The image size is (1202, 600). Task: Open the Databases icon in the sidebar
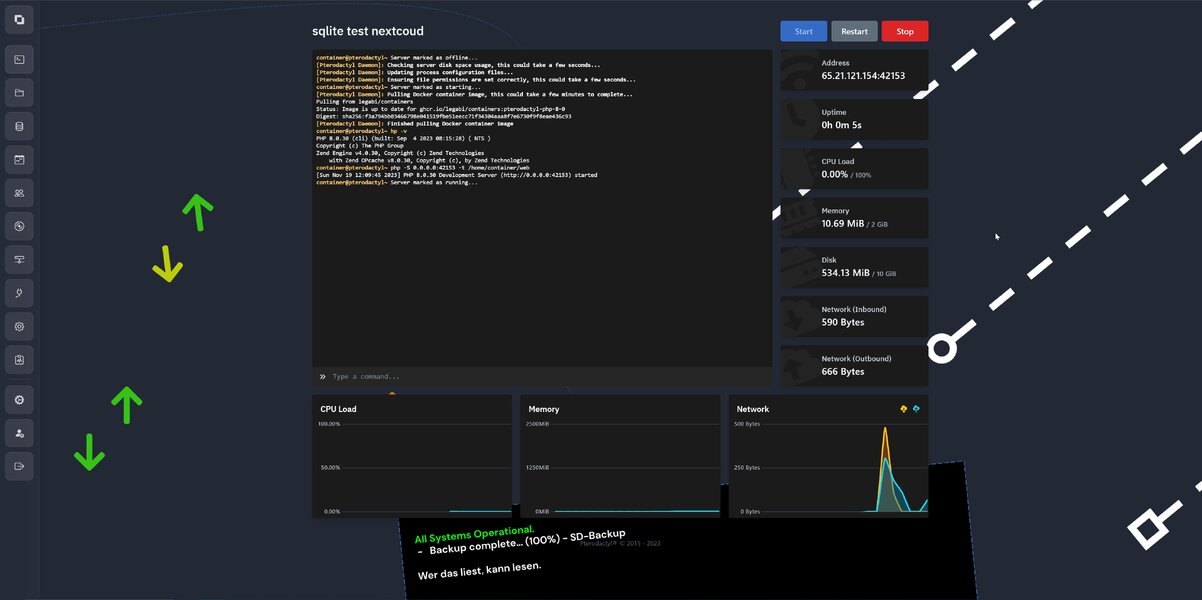pos(19,126)
